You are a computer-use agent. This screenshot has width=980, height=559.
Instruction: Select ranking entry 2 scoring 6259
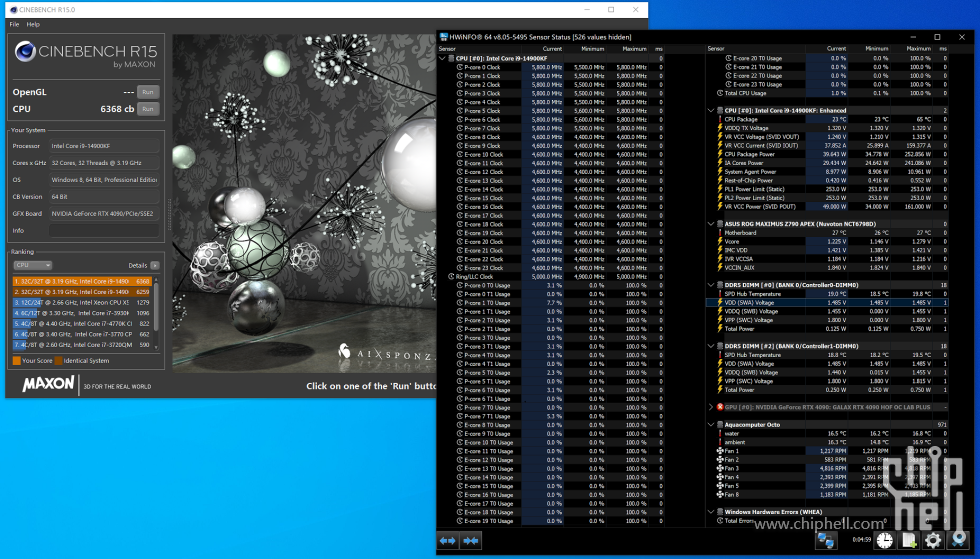coord(82,292)
